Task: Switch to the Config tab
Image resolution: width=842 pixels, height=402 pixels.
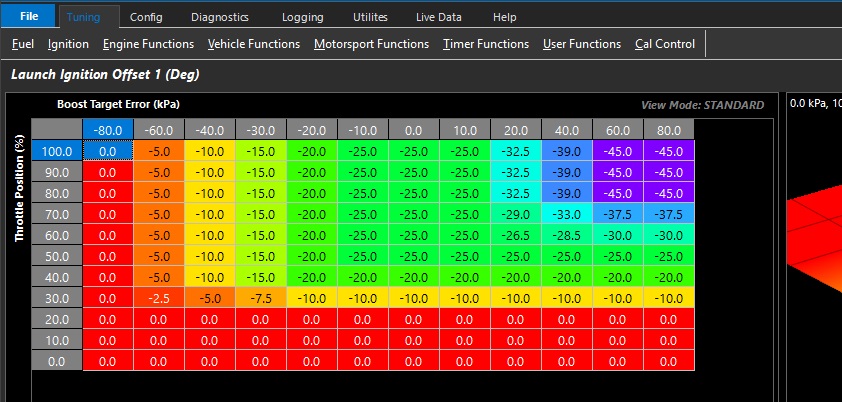Action: tap(146, 17)
